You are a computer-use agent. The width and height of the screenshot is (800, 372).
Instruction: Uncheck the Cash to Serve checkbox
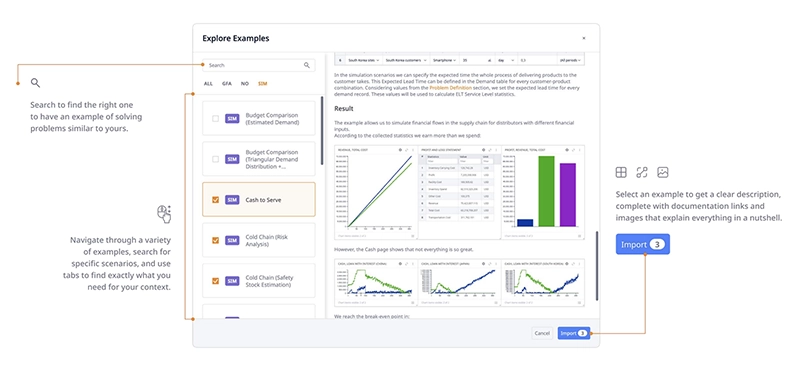click(215, 200)
